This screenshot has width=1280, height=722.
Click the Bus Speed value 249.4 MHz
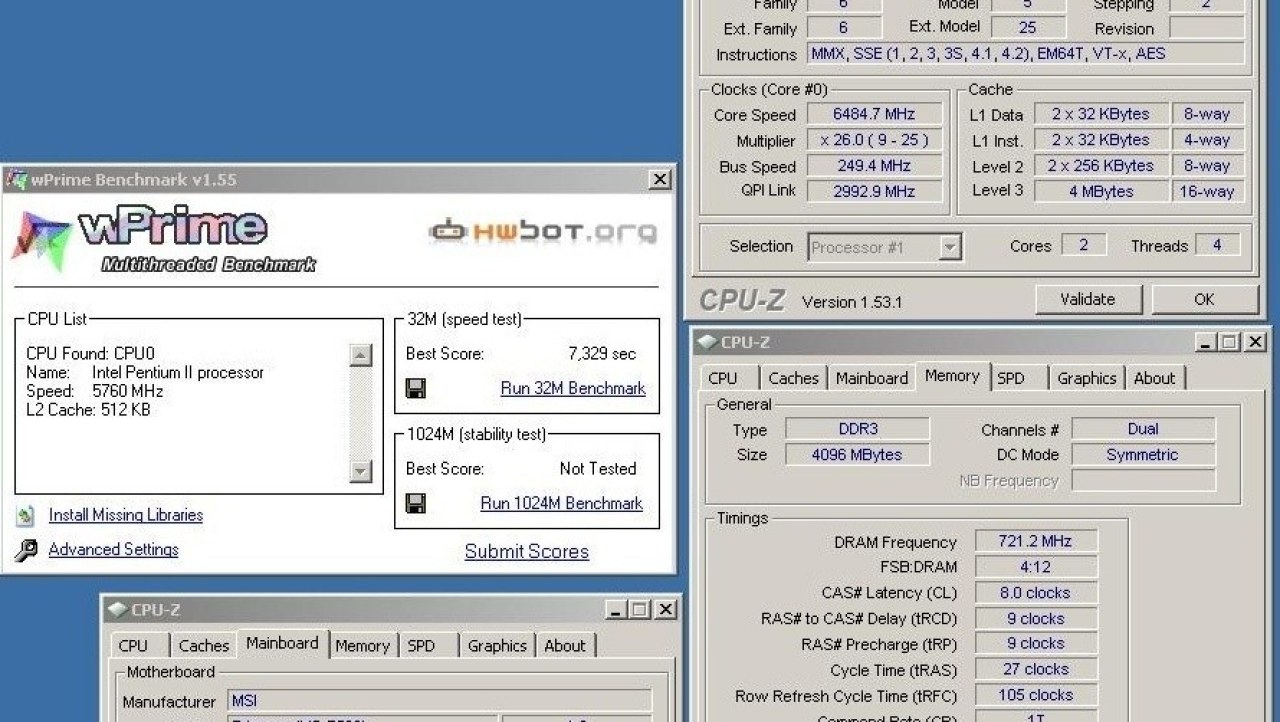point(874,166)
